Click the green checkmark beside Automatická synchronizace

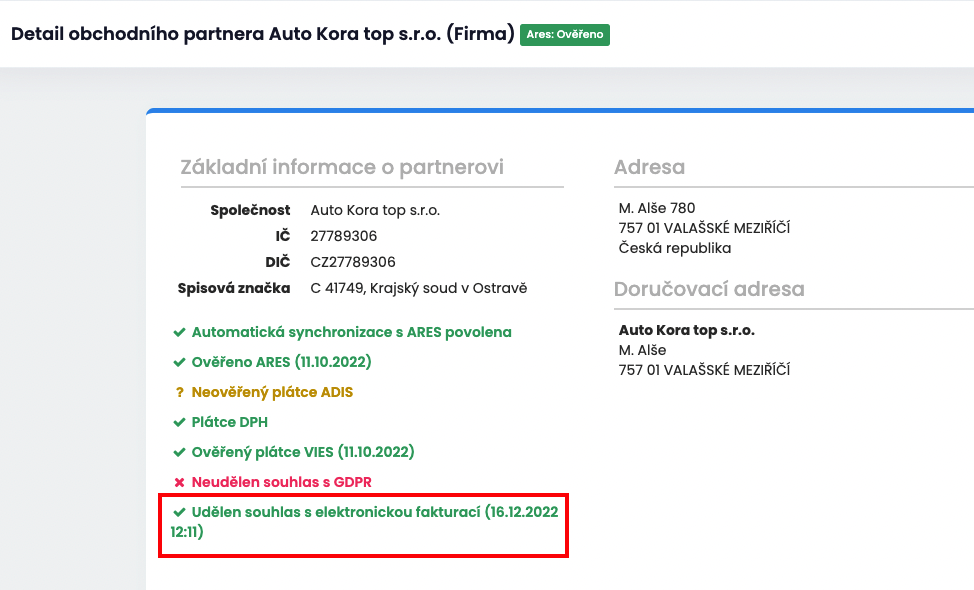(x=179, y=332)
